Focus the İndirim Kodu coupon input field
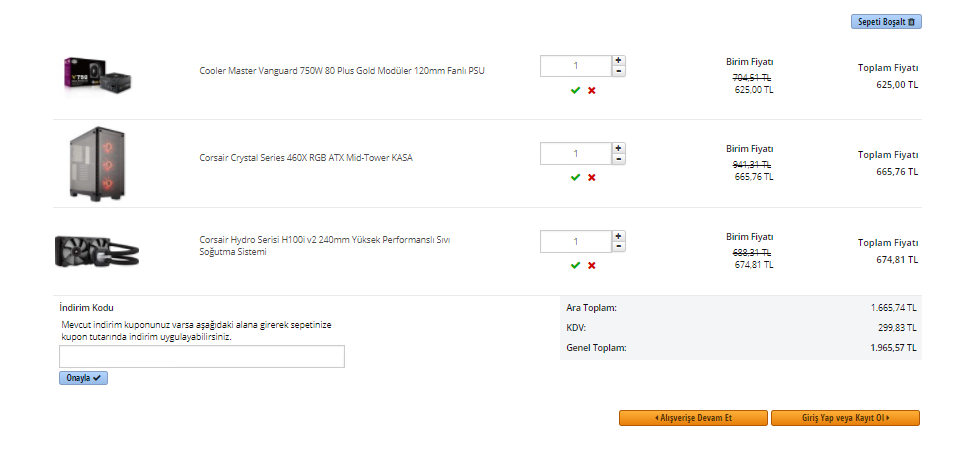969x462 pixels. pos(202,356)
